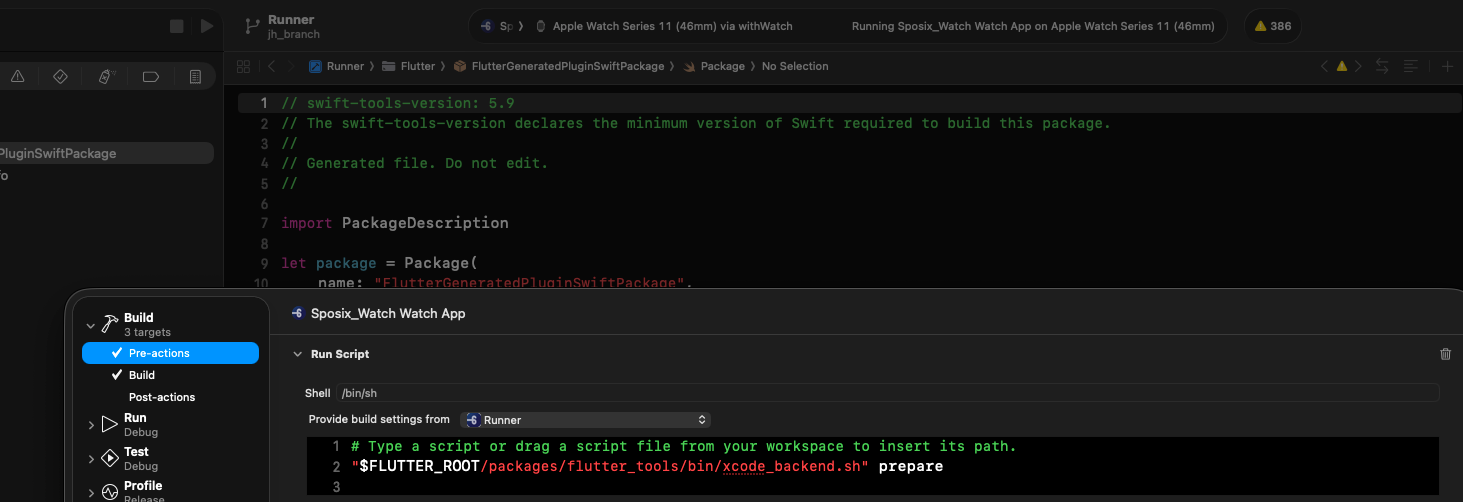The height and width of the screenshot is (502, 1463).
Task: Open the Apple Watch Series 11 destination selector
Action: [x=664, y=26]
